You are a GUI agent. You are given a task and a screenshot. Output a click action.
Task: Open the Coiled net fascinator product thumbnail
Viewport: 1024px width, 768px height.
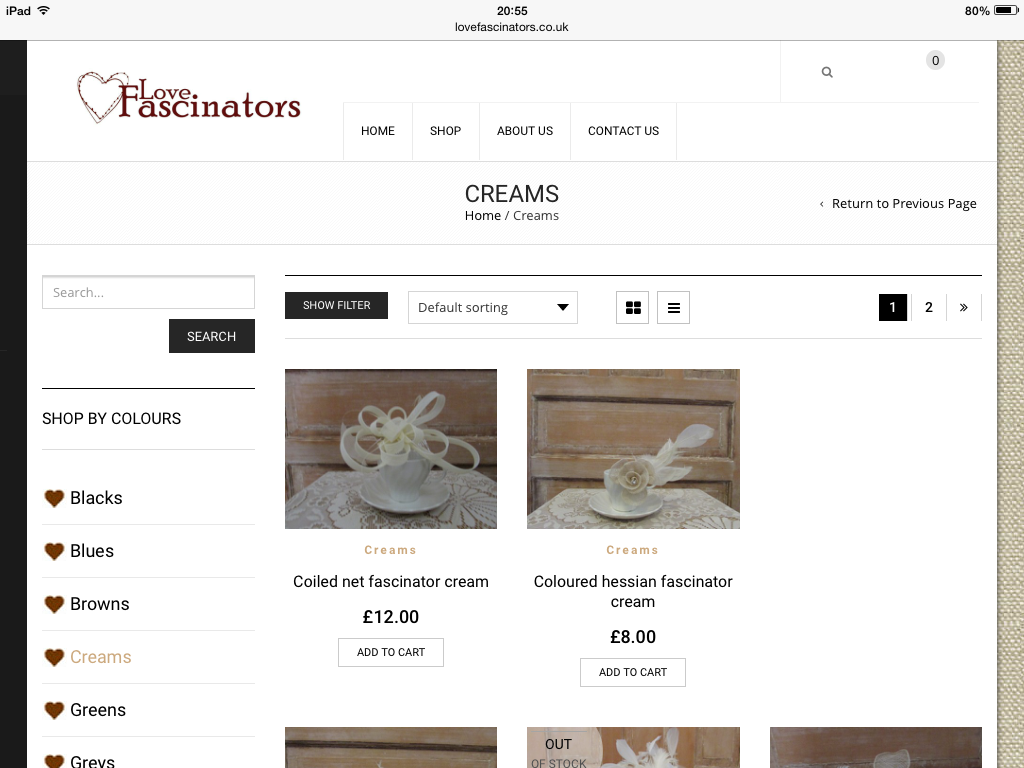click(x=391, y=449)
